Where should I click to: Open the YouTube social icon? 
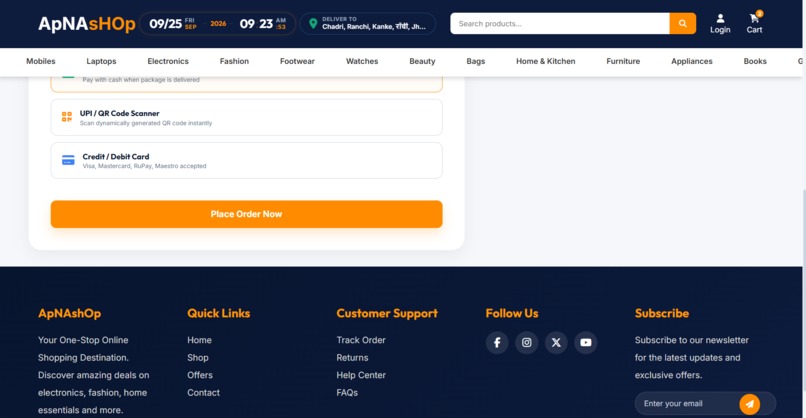coord(585,342)
